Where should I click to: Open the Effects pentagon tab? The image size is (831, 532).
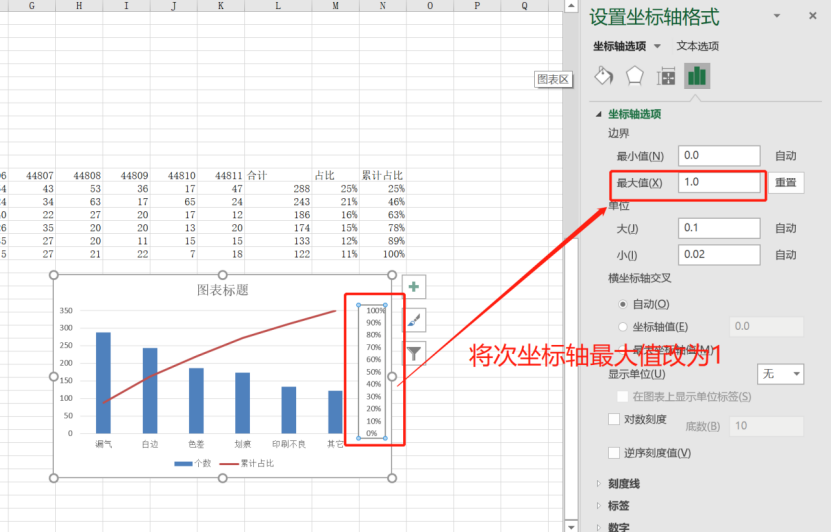(x=634, y=76)
